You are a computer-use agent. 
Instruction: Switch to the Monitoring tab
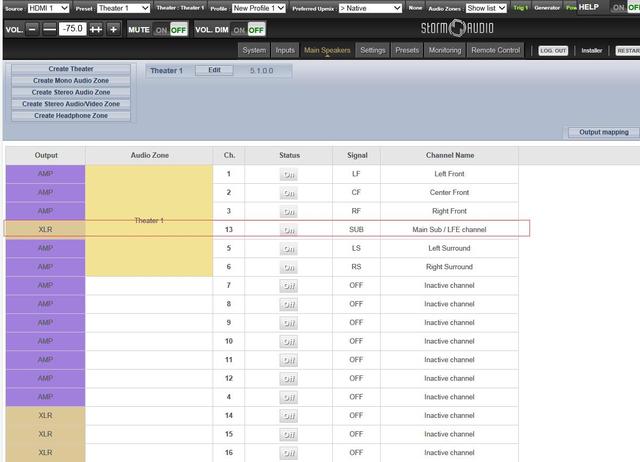click(x=444, y=50)
